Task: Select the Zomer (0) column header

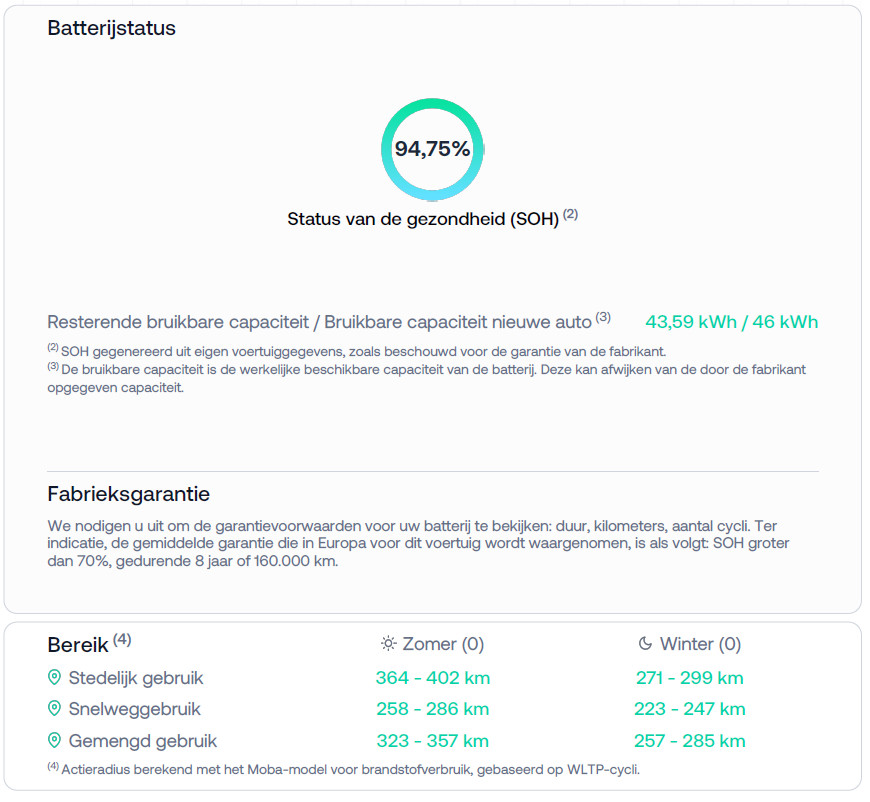Action: pos(442,644)
